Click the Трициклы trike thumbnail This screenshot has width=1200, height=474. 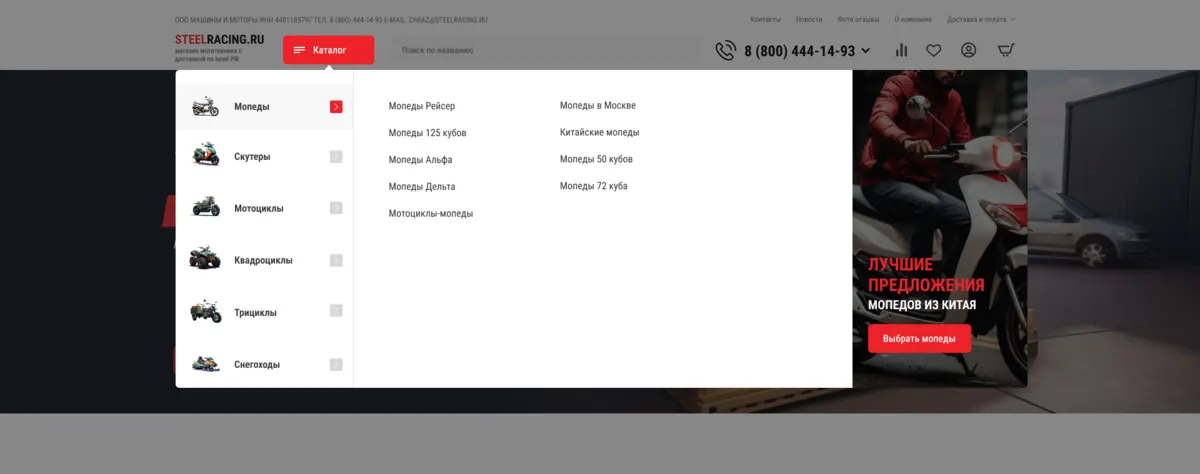tap(205, 311)
